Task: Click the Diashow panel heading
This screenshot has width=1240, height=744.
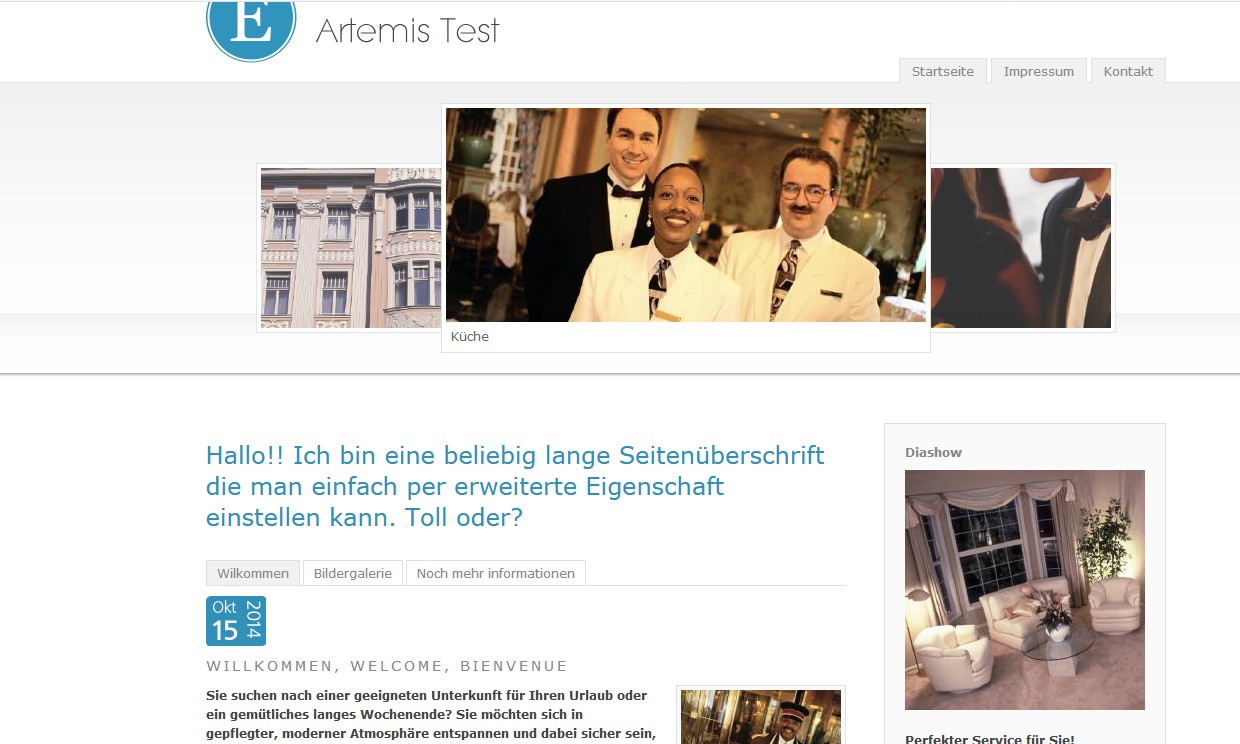Action: click(x=932, y=451)
